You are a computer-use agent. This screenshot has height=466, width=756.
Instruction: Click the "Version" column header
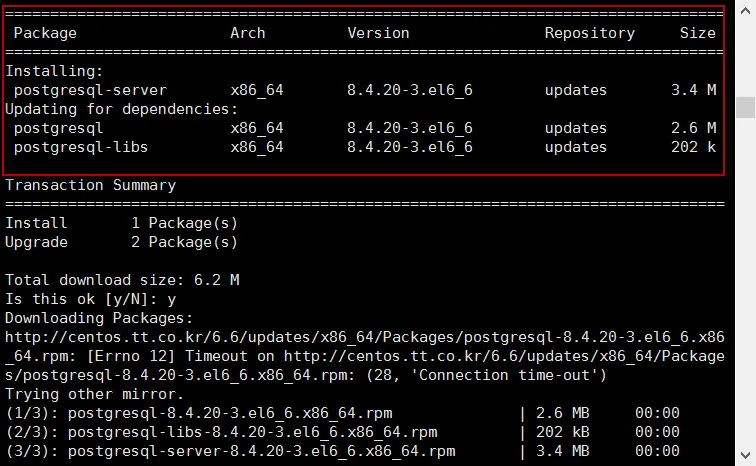(x=378, y=33)
